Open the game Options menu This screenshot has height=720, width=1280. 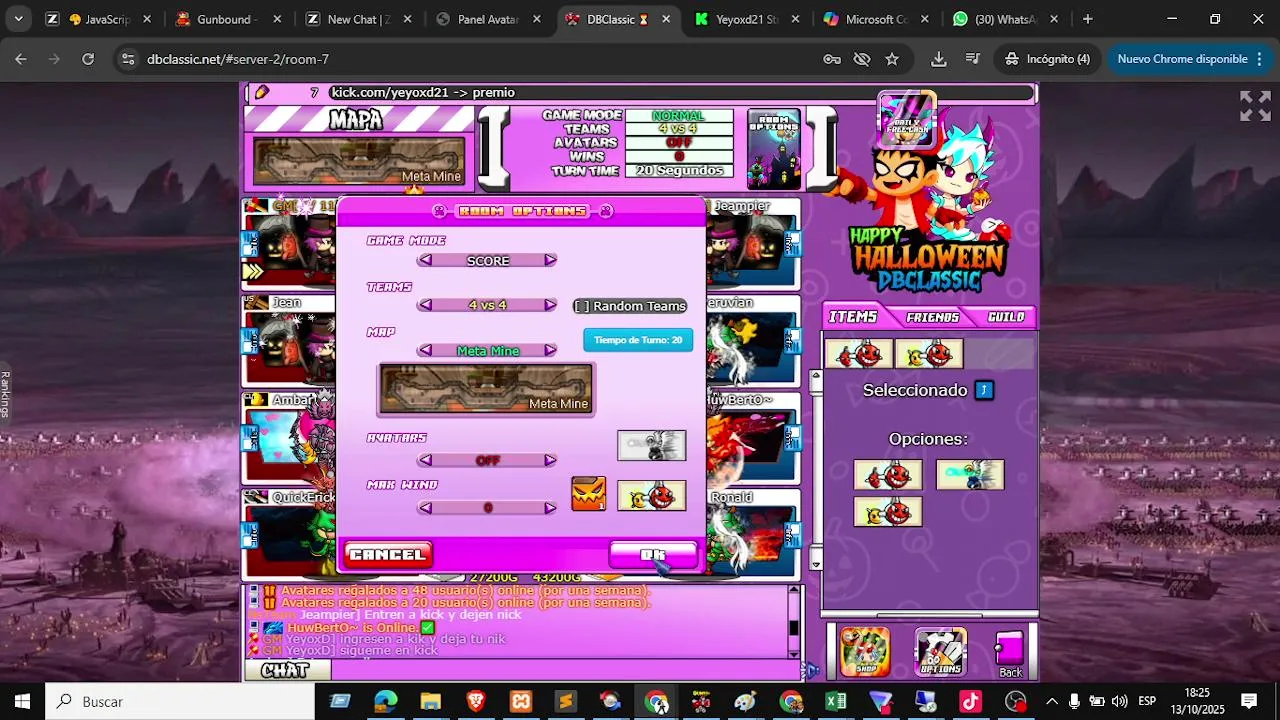pyautogui.click(x=940, y=652)
